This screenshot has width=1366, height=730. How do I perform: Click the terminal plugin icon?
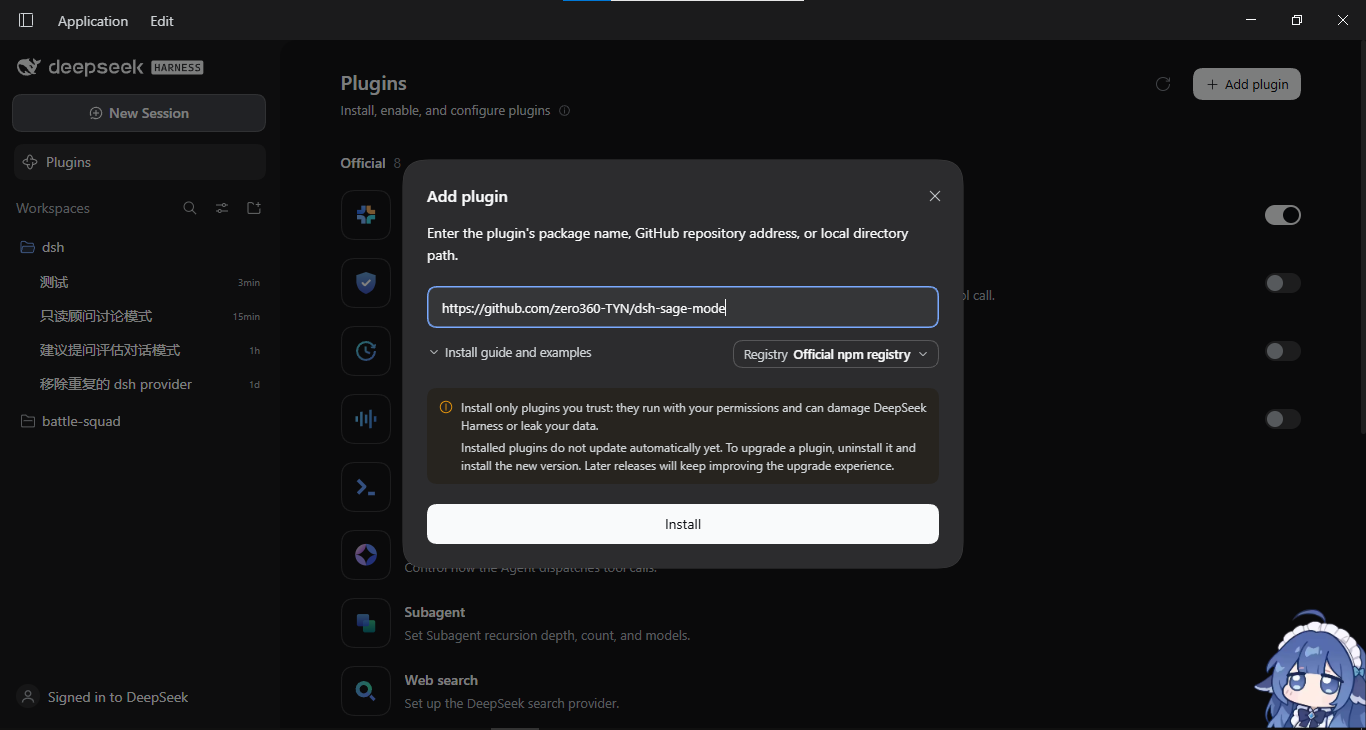tap(366, 487)
